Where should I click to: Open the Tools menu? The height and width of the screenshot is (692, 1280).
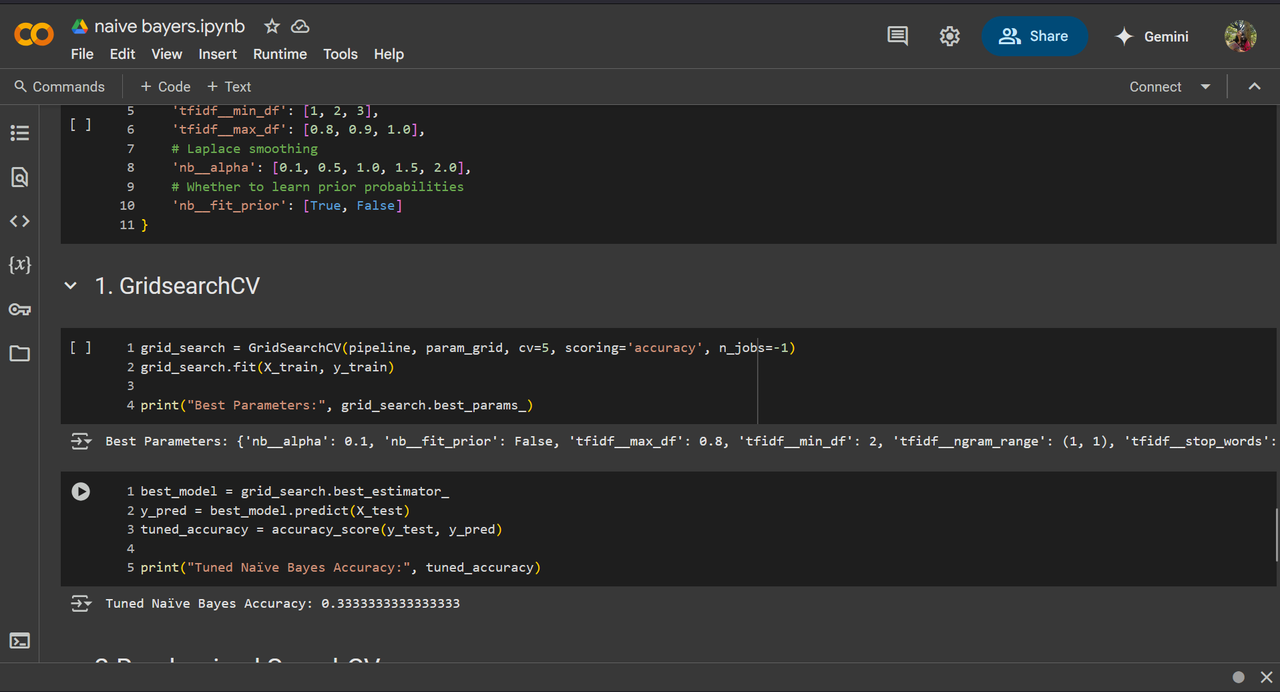click(340, 54)
